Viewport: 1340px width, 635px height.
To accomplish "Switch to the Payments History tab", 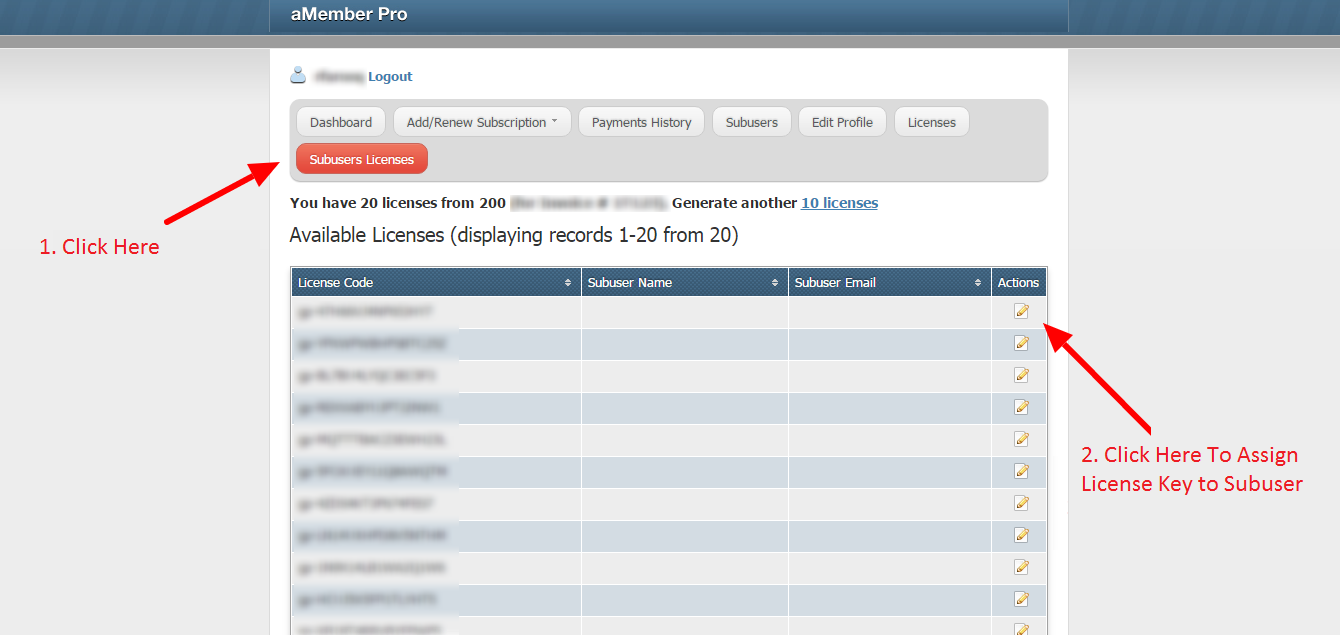I will coord(641,121).
